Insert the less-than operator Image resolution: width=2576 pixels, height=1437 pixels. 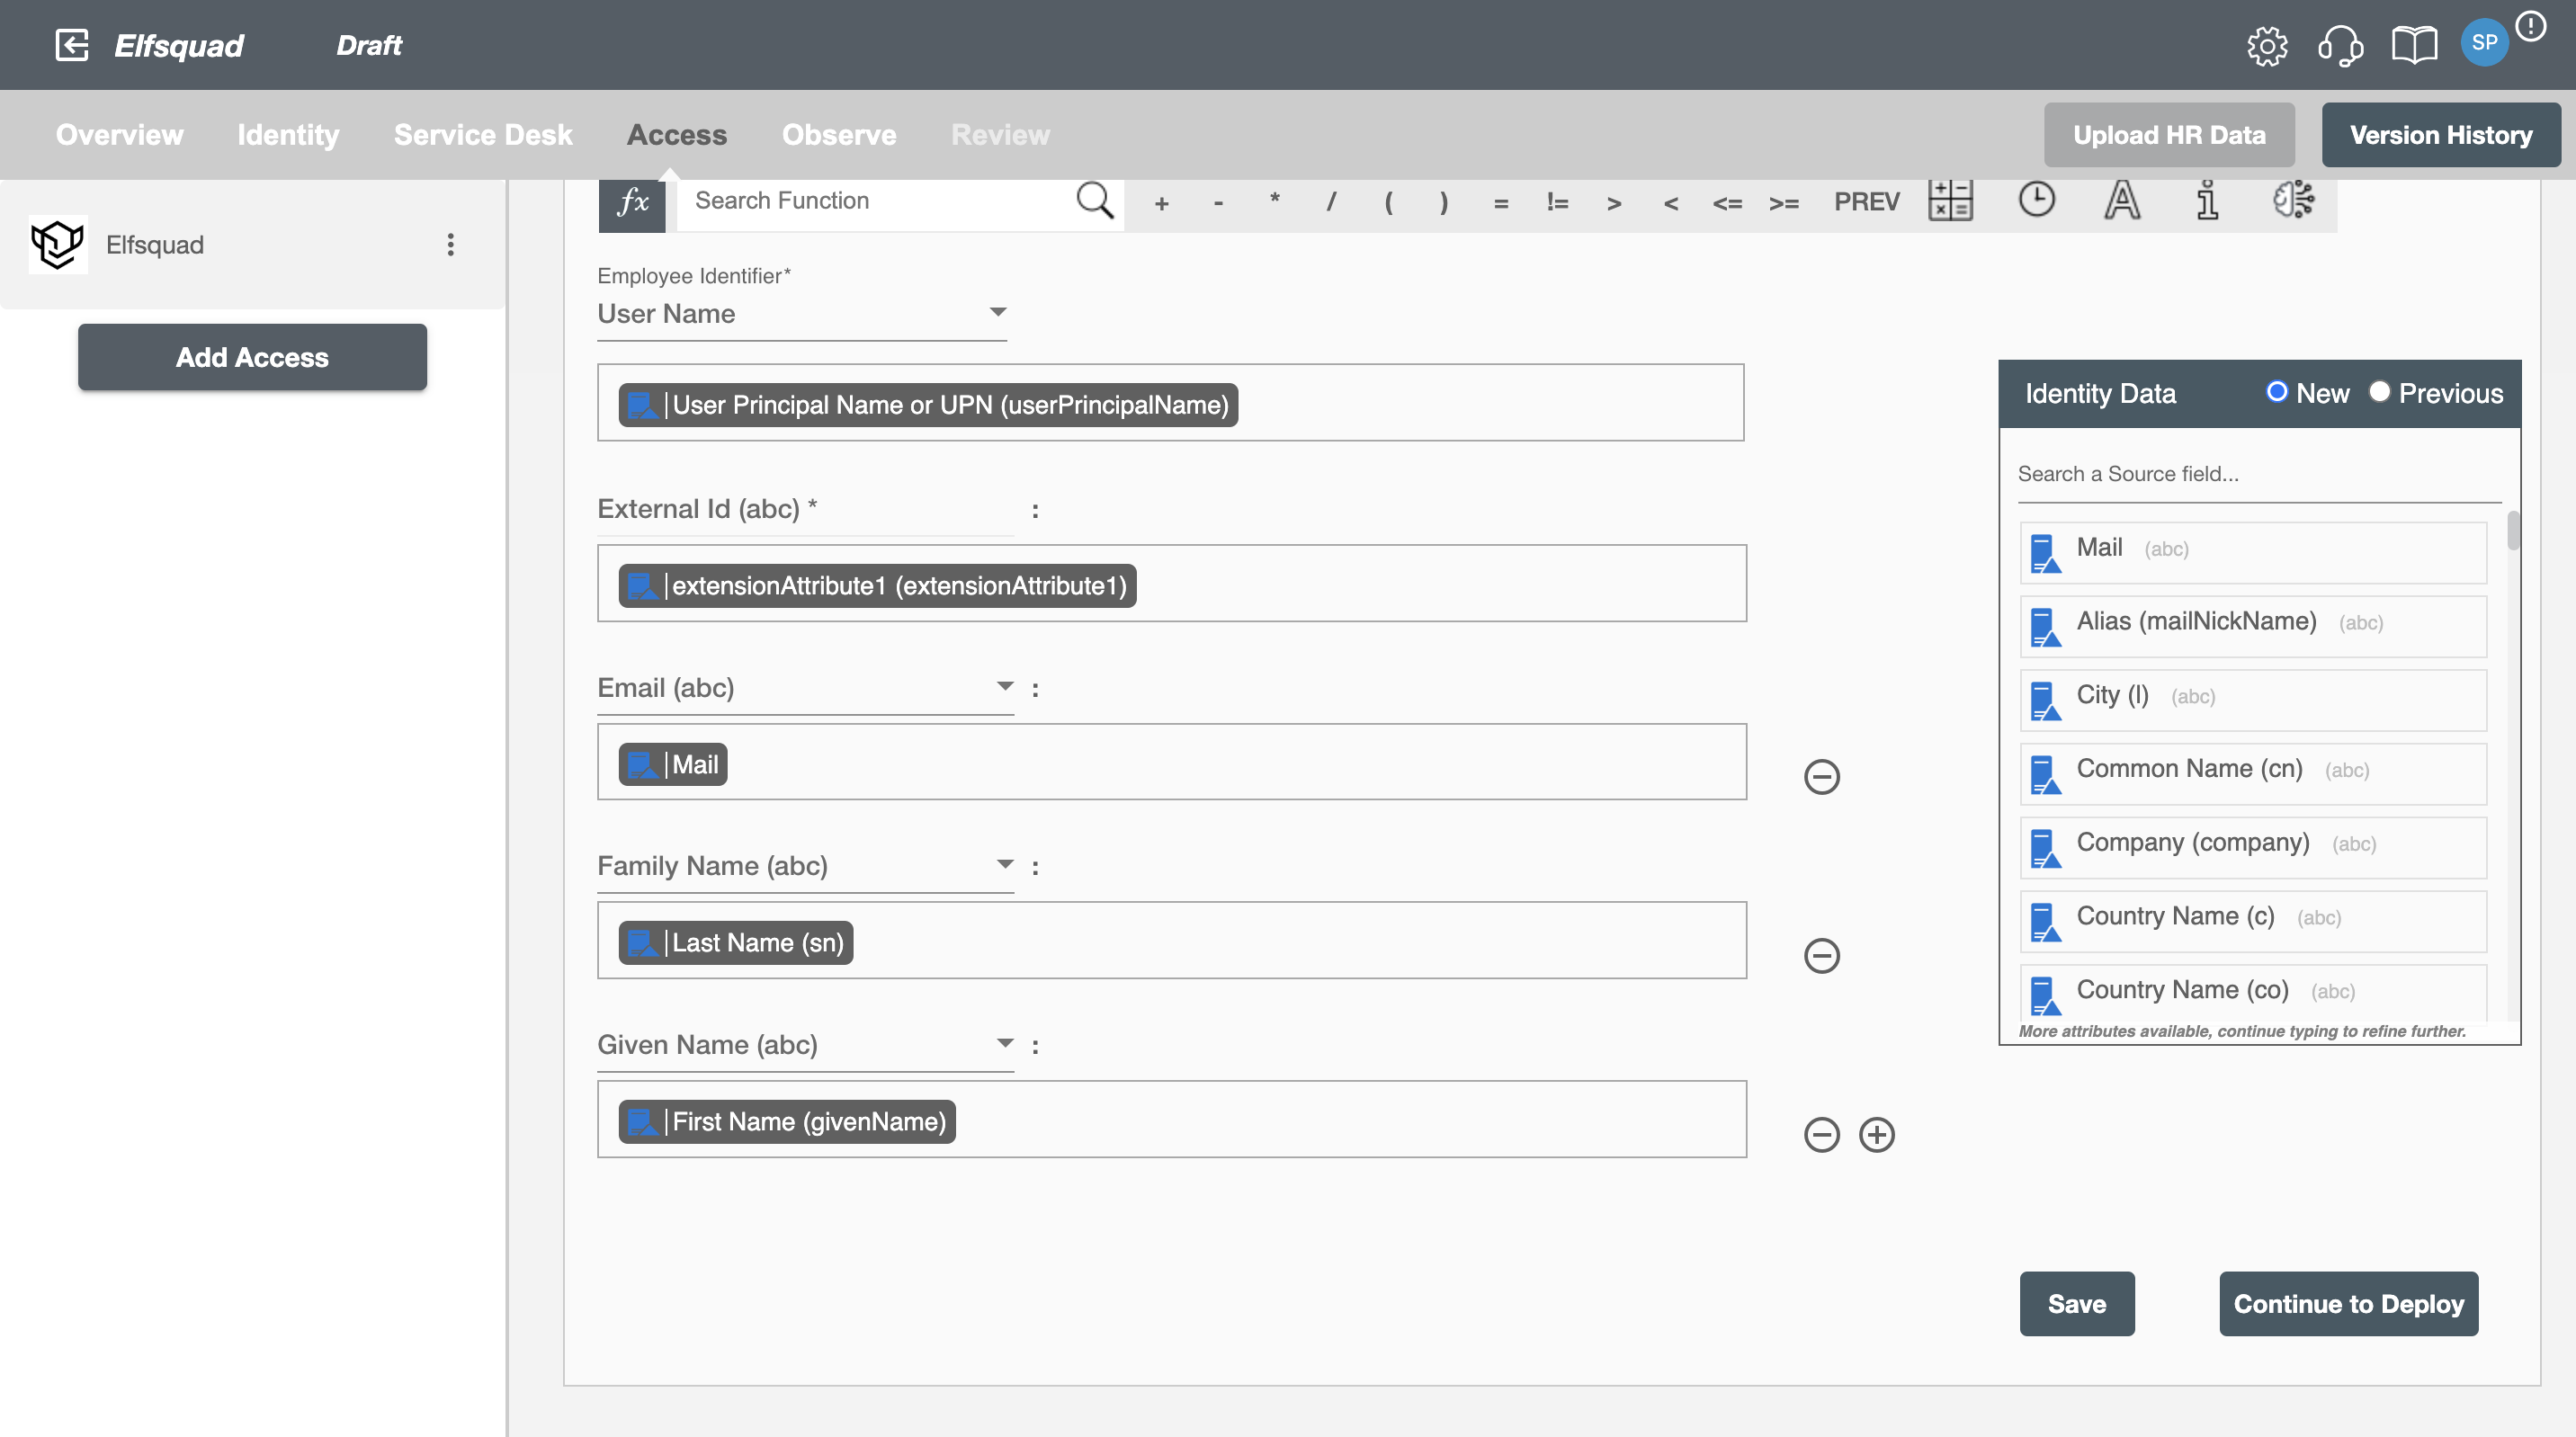point(1671,204)
